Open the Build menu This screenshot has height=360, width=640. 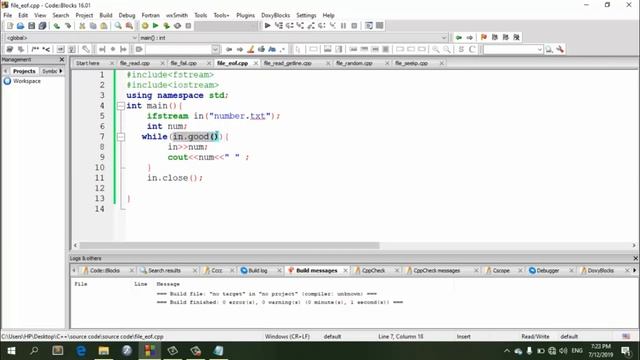point(106,15)
